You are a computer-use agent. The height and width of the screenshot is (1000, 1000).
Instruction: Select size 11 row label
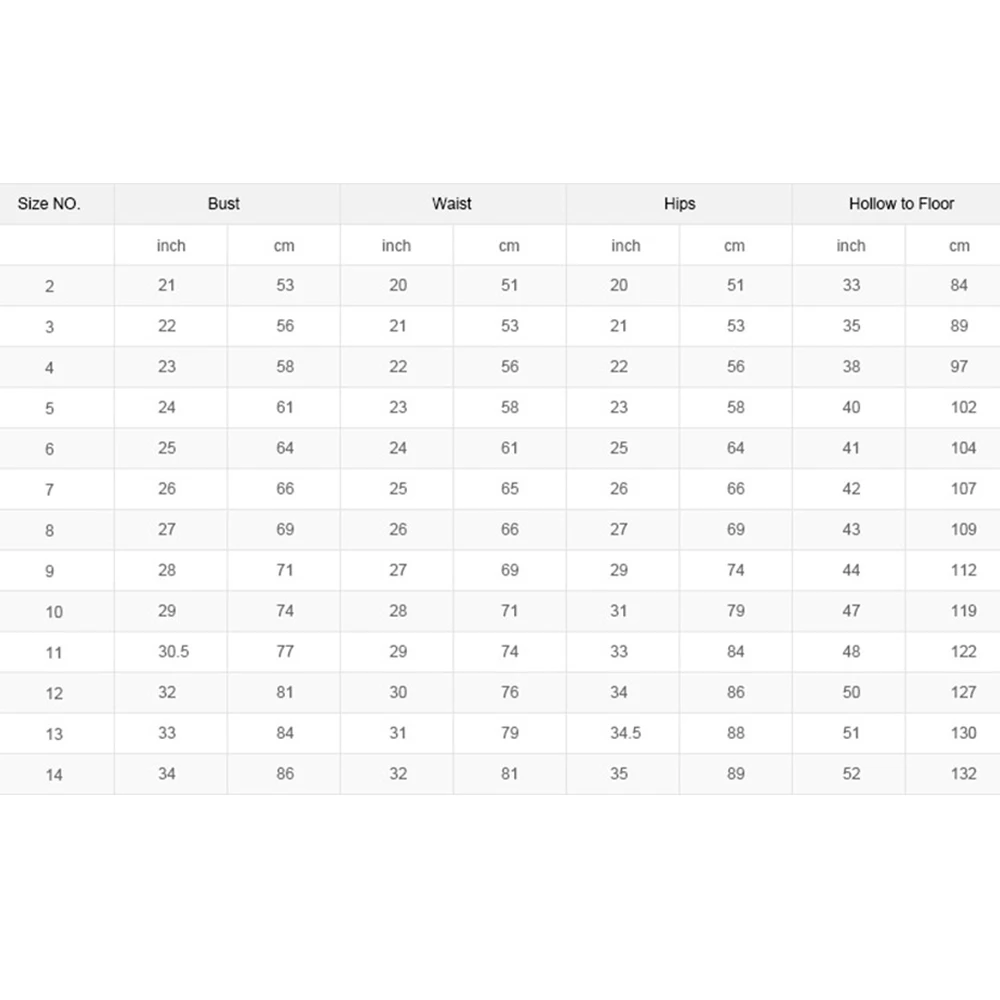(x=54, y=653)
